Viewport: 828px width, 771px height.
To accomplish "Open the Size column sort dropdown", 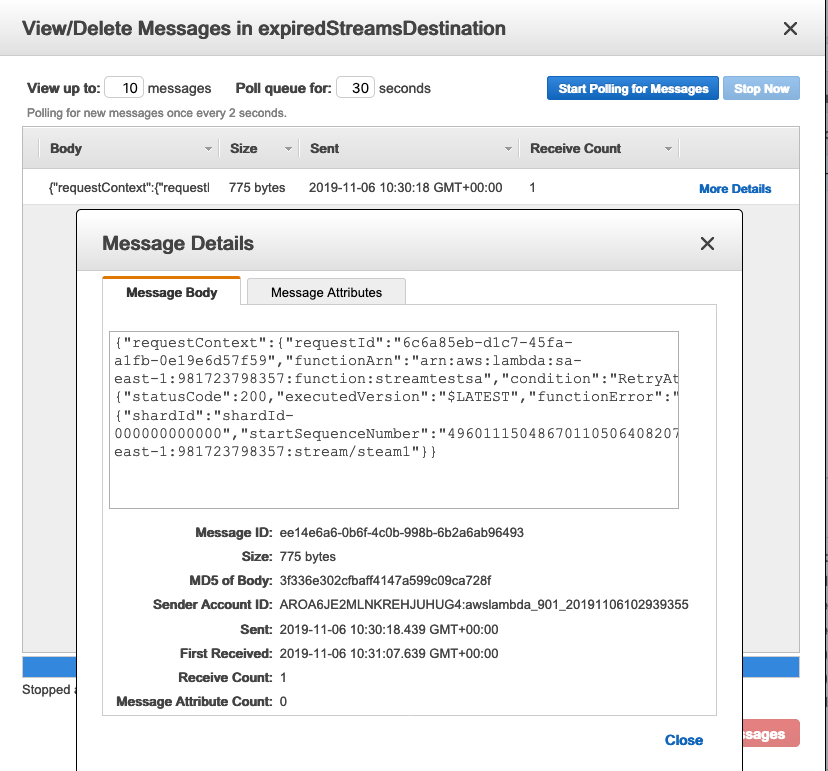I will 288,148.
